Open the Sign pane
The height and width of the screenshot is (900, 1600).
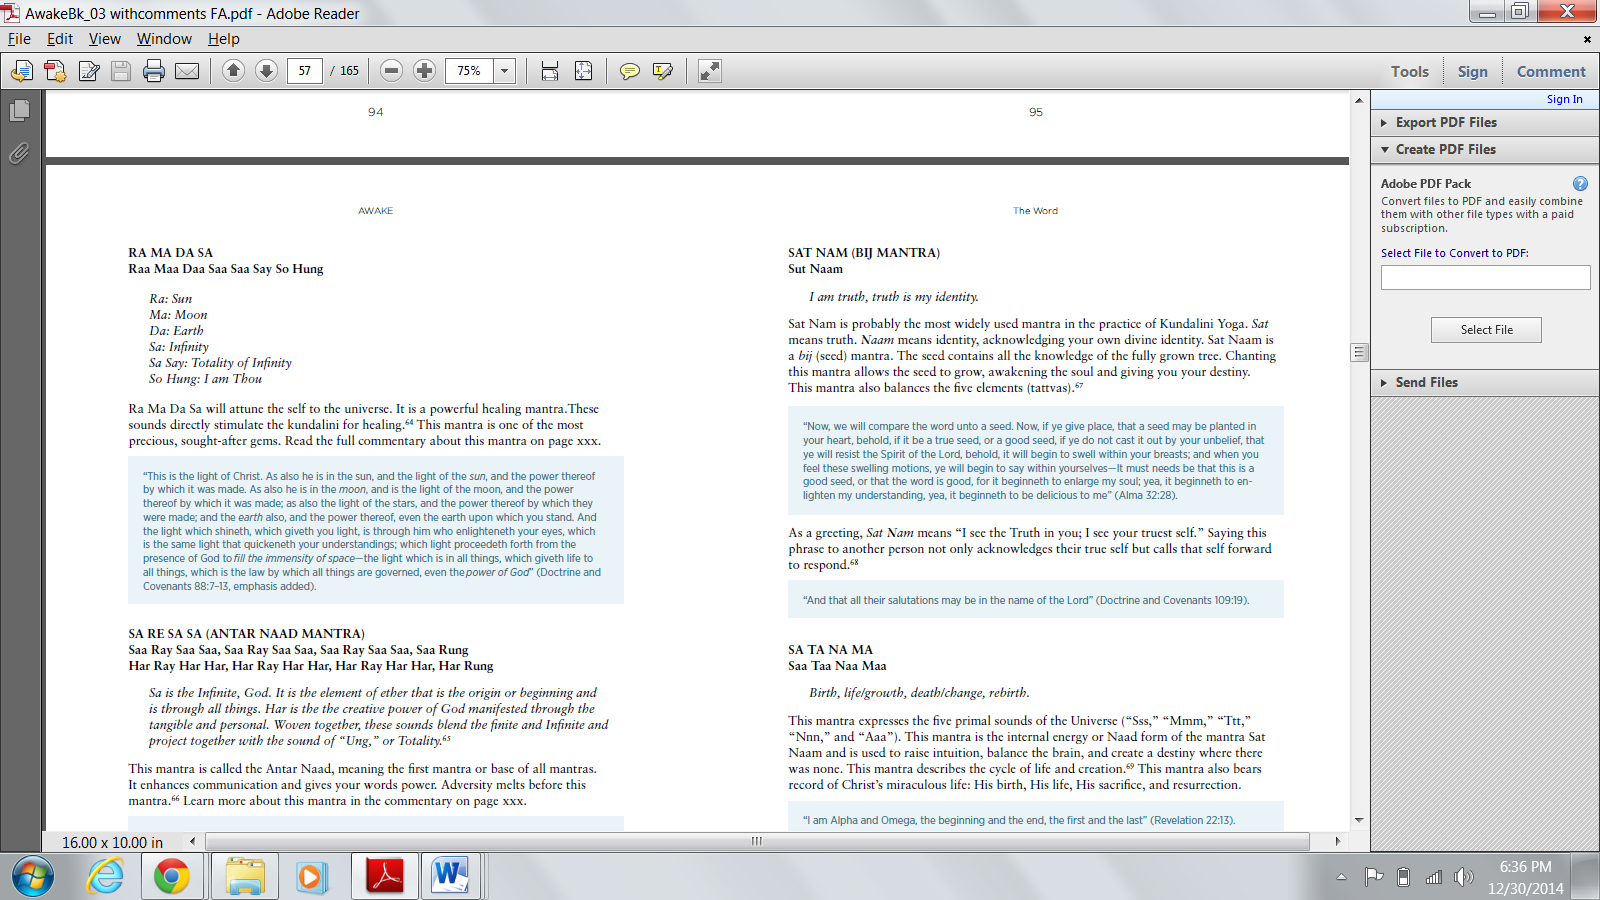point(1473,71)
